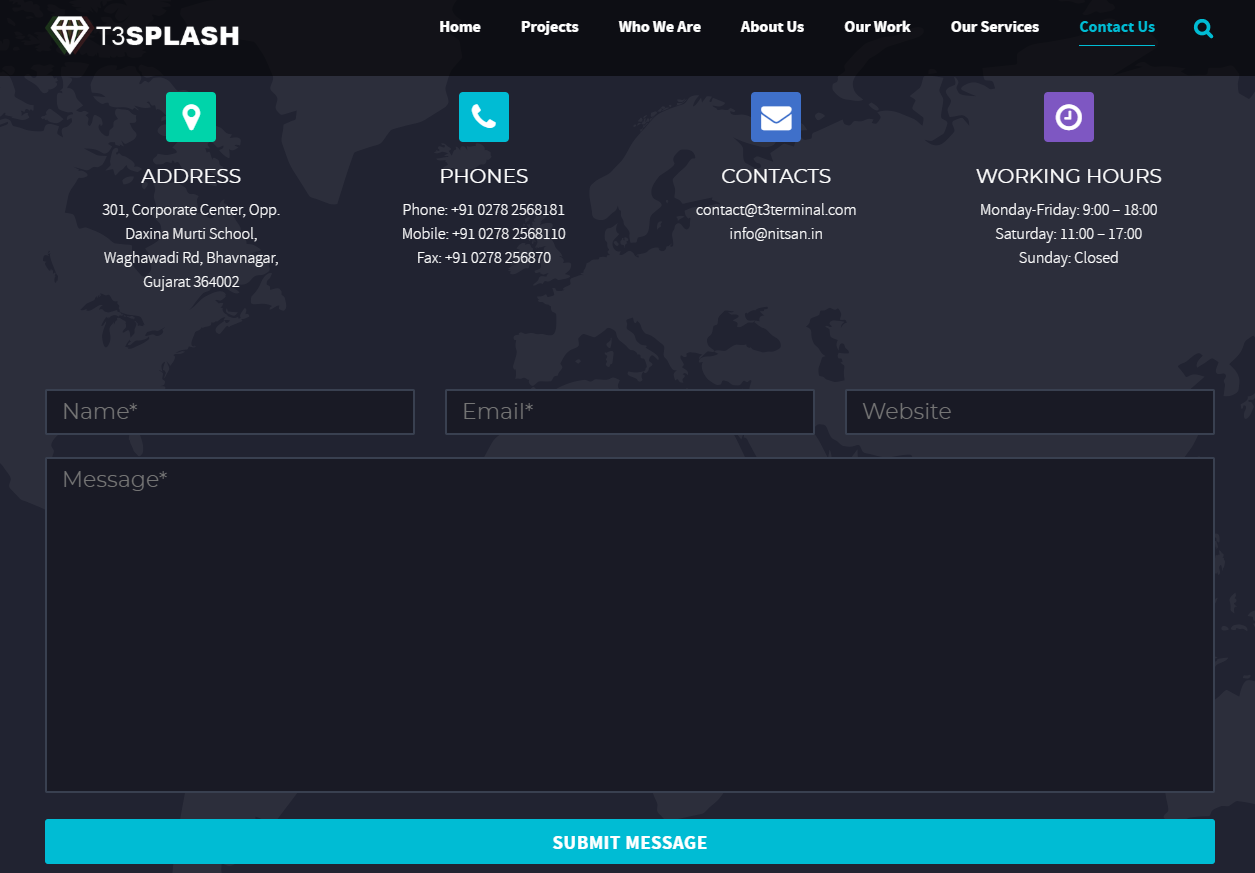Click the blue envelope contacts icon
Screen dimensions: 1255x873
tap(776, 117)
